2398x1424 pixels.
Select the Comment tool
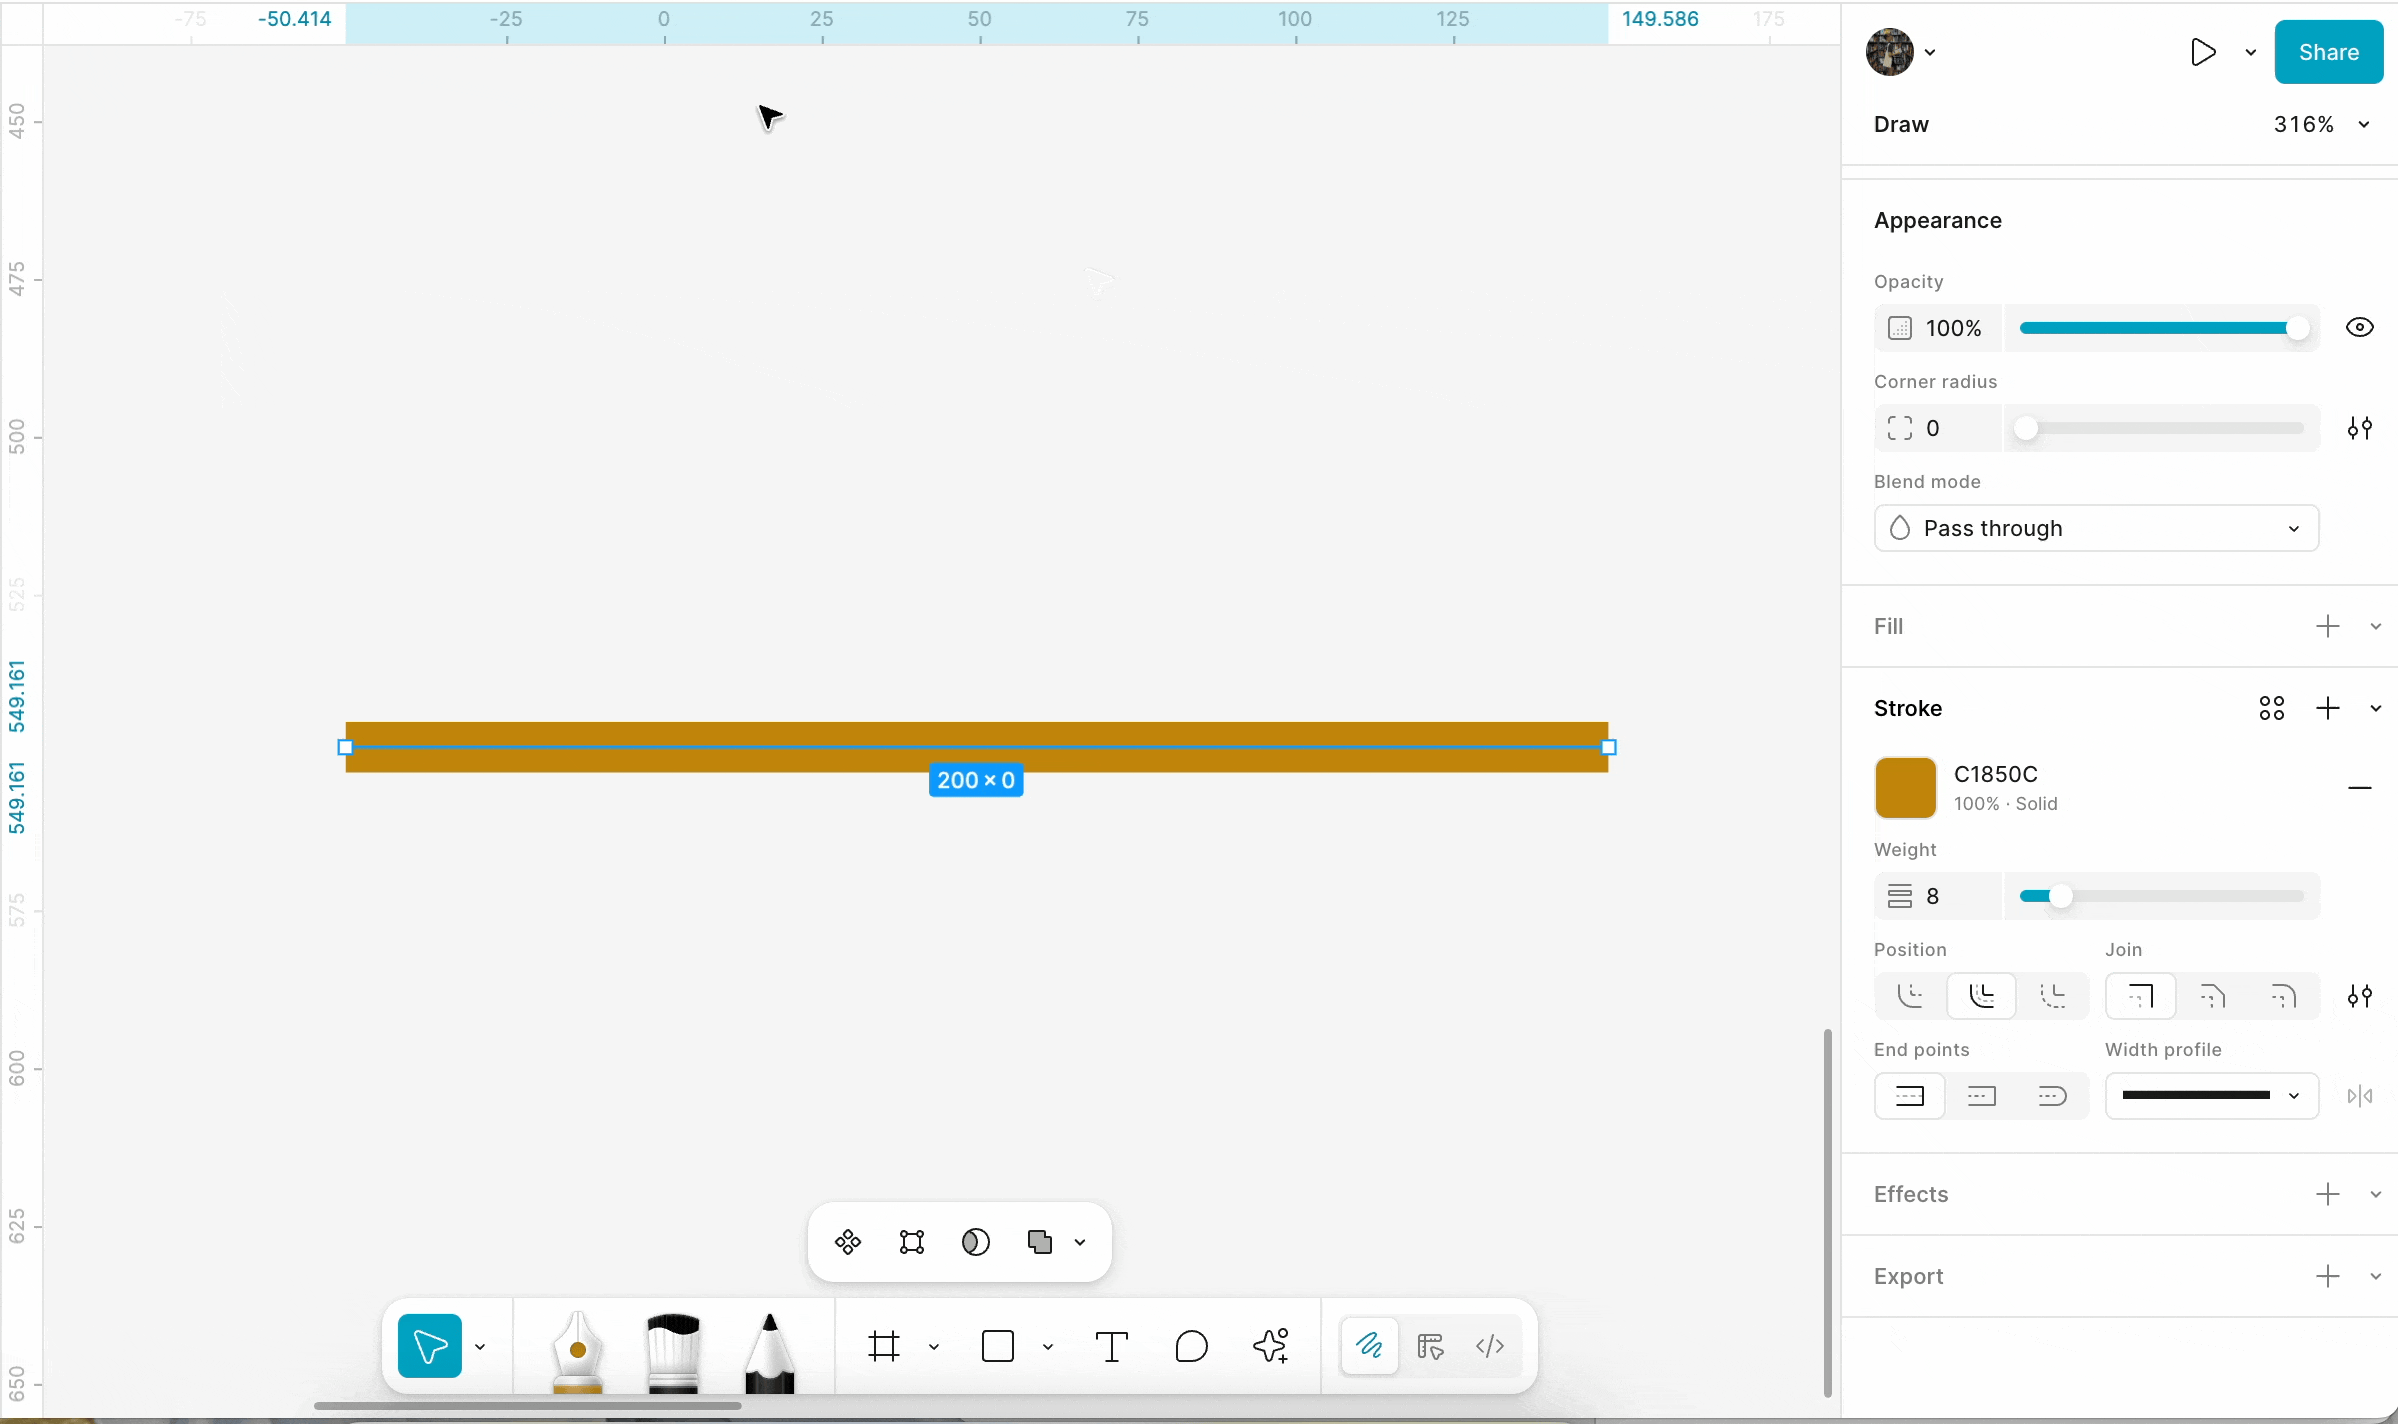(1192, 1346)
